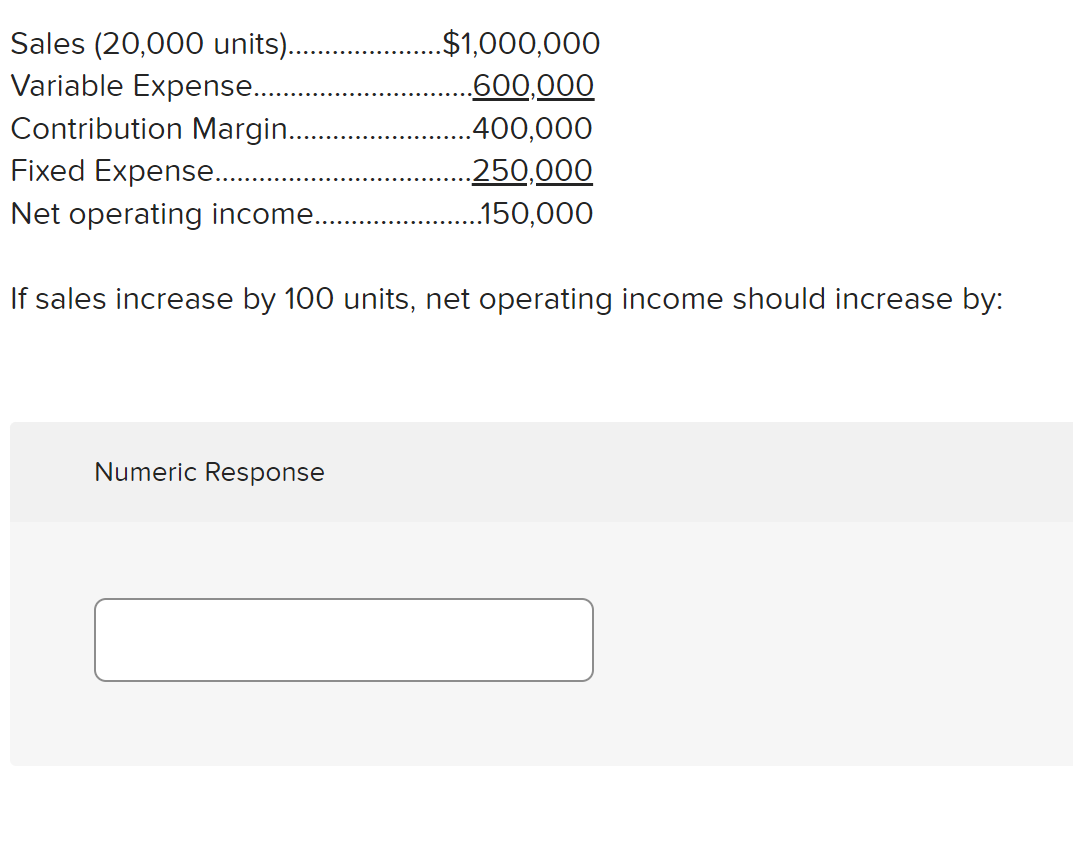Click the underlined 250,000 amount

click(x=531, y=170)
